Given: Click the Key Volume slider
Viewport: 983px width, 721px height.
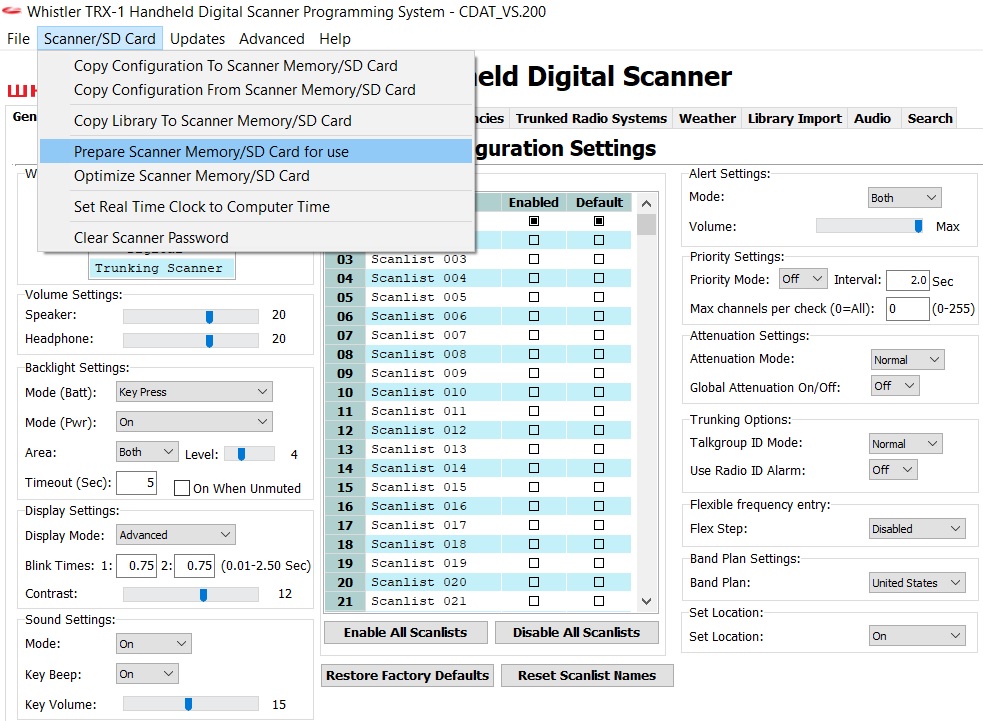Looking at the screenshot, I should pos(191,704).
